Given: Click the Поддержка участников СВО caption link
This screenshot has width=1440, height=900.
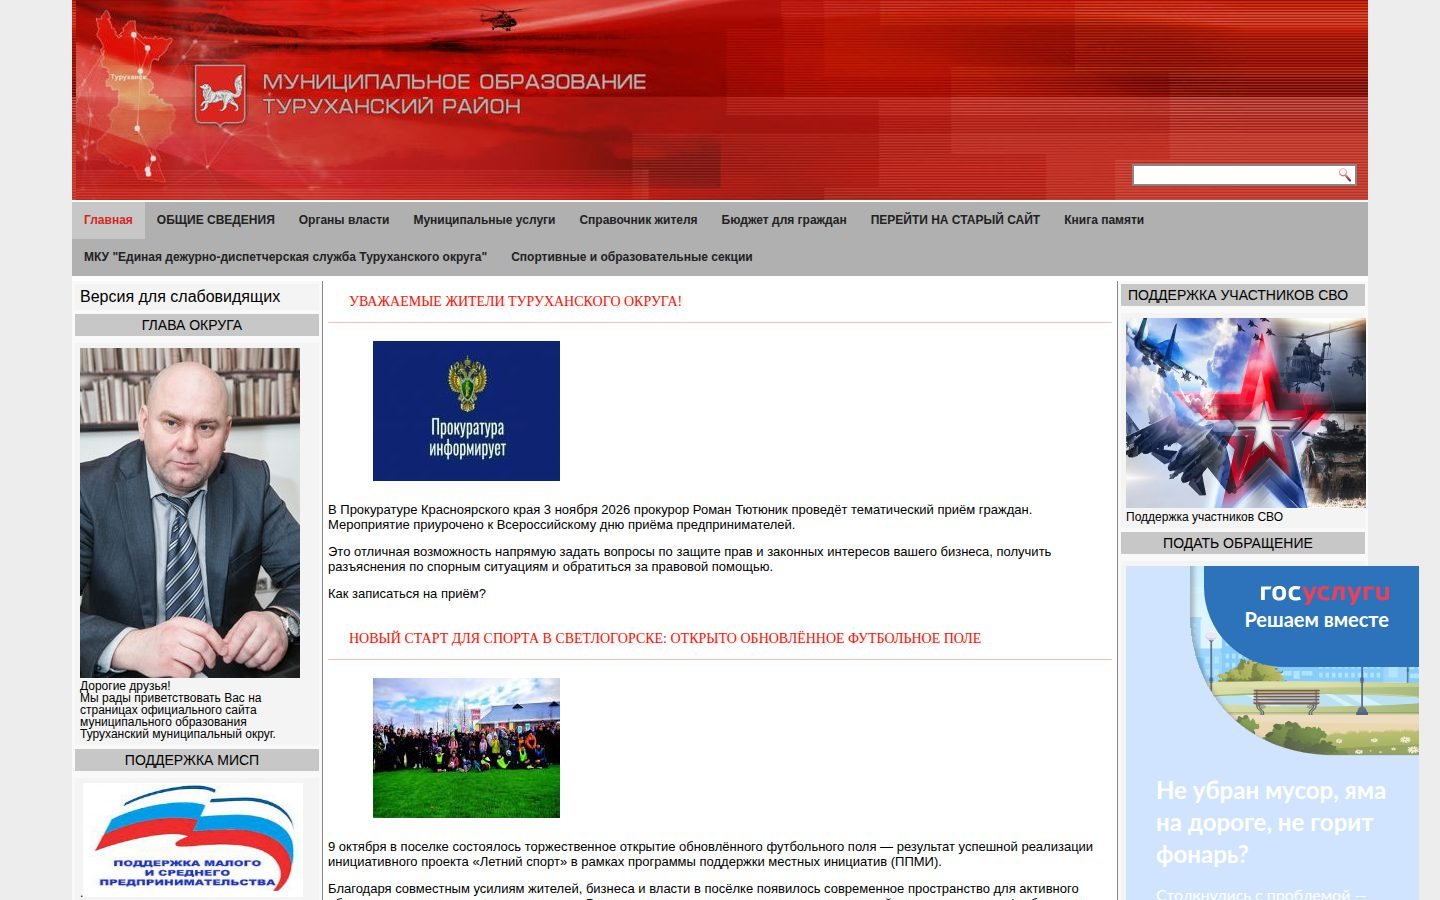Looking at the screenshot, I should [x=1204, y=517].
